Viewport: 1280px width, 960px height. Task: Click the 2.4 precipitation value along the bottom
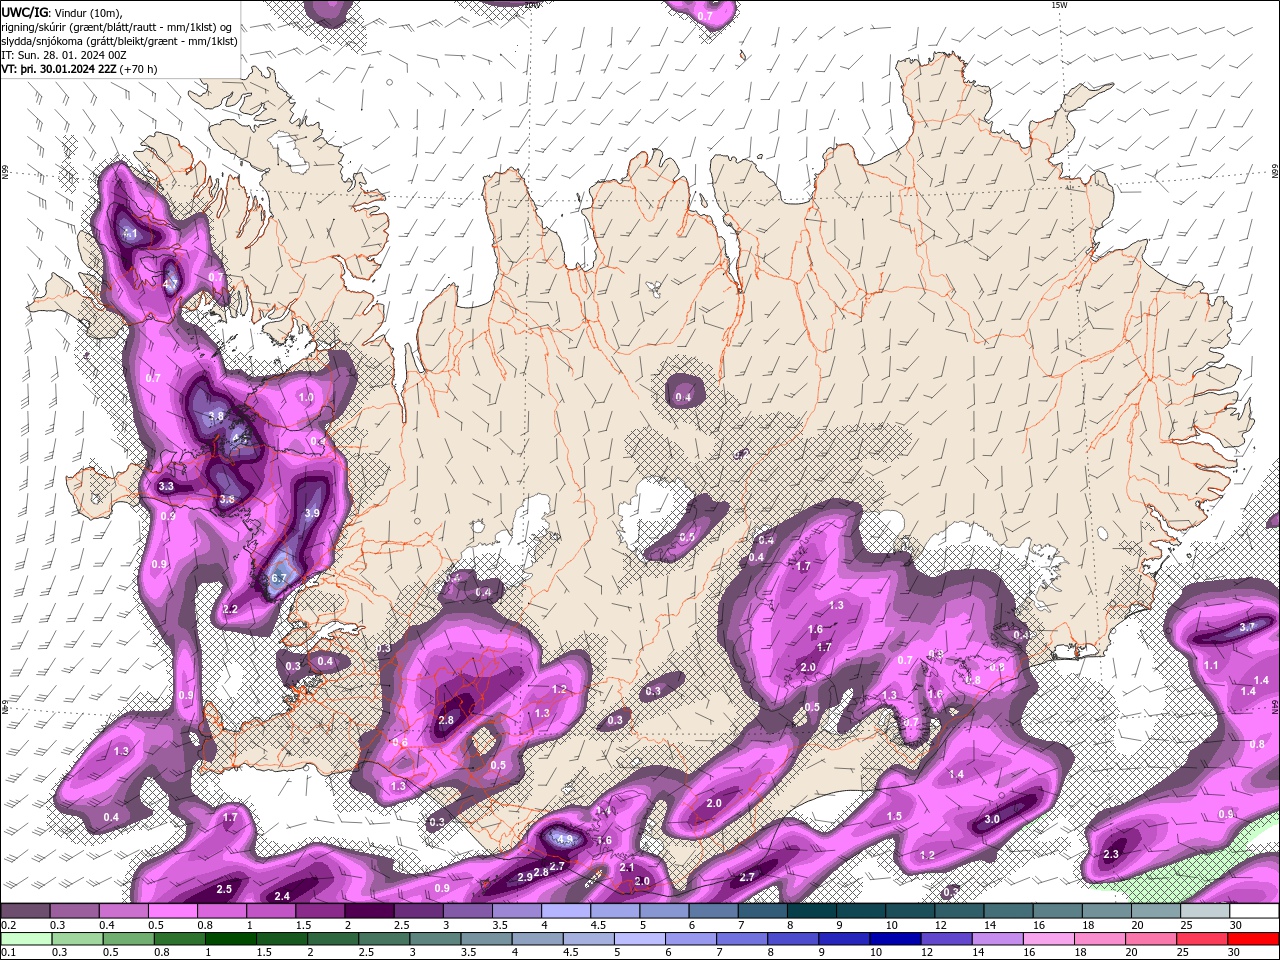(282, 896)
